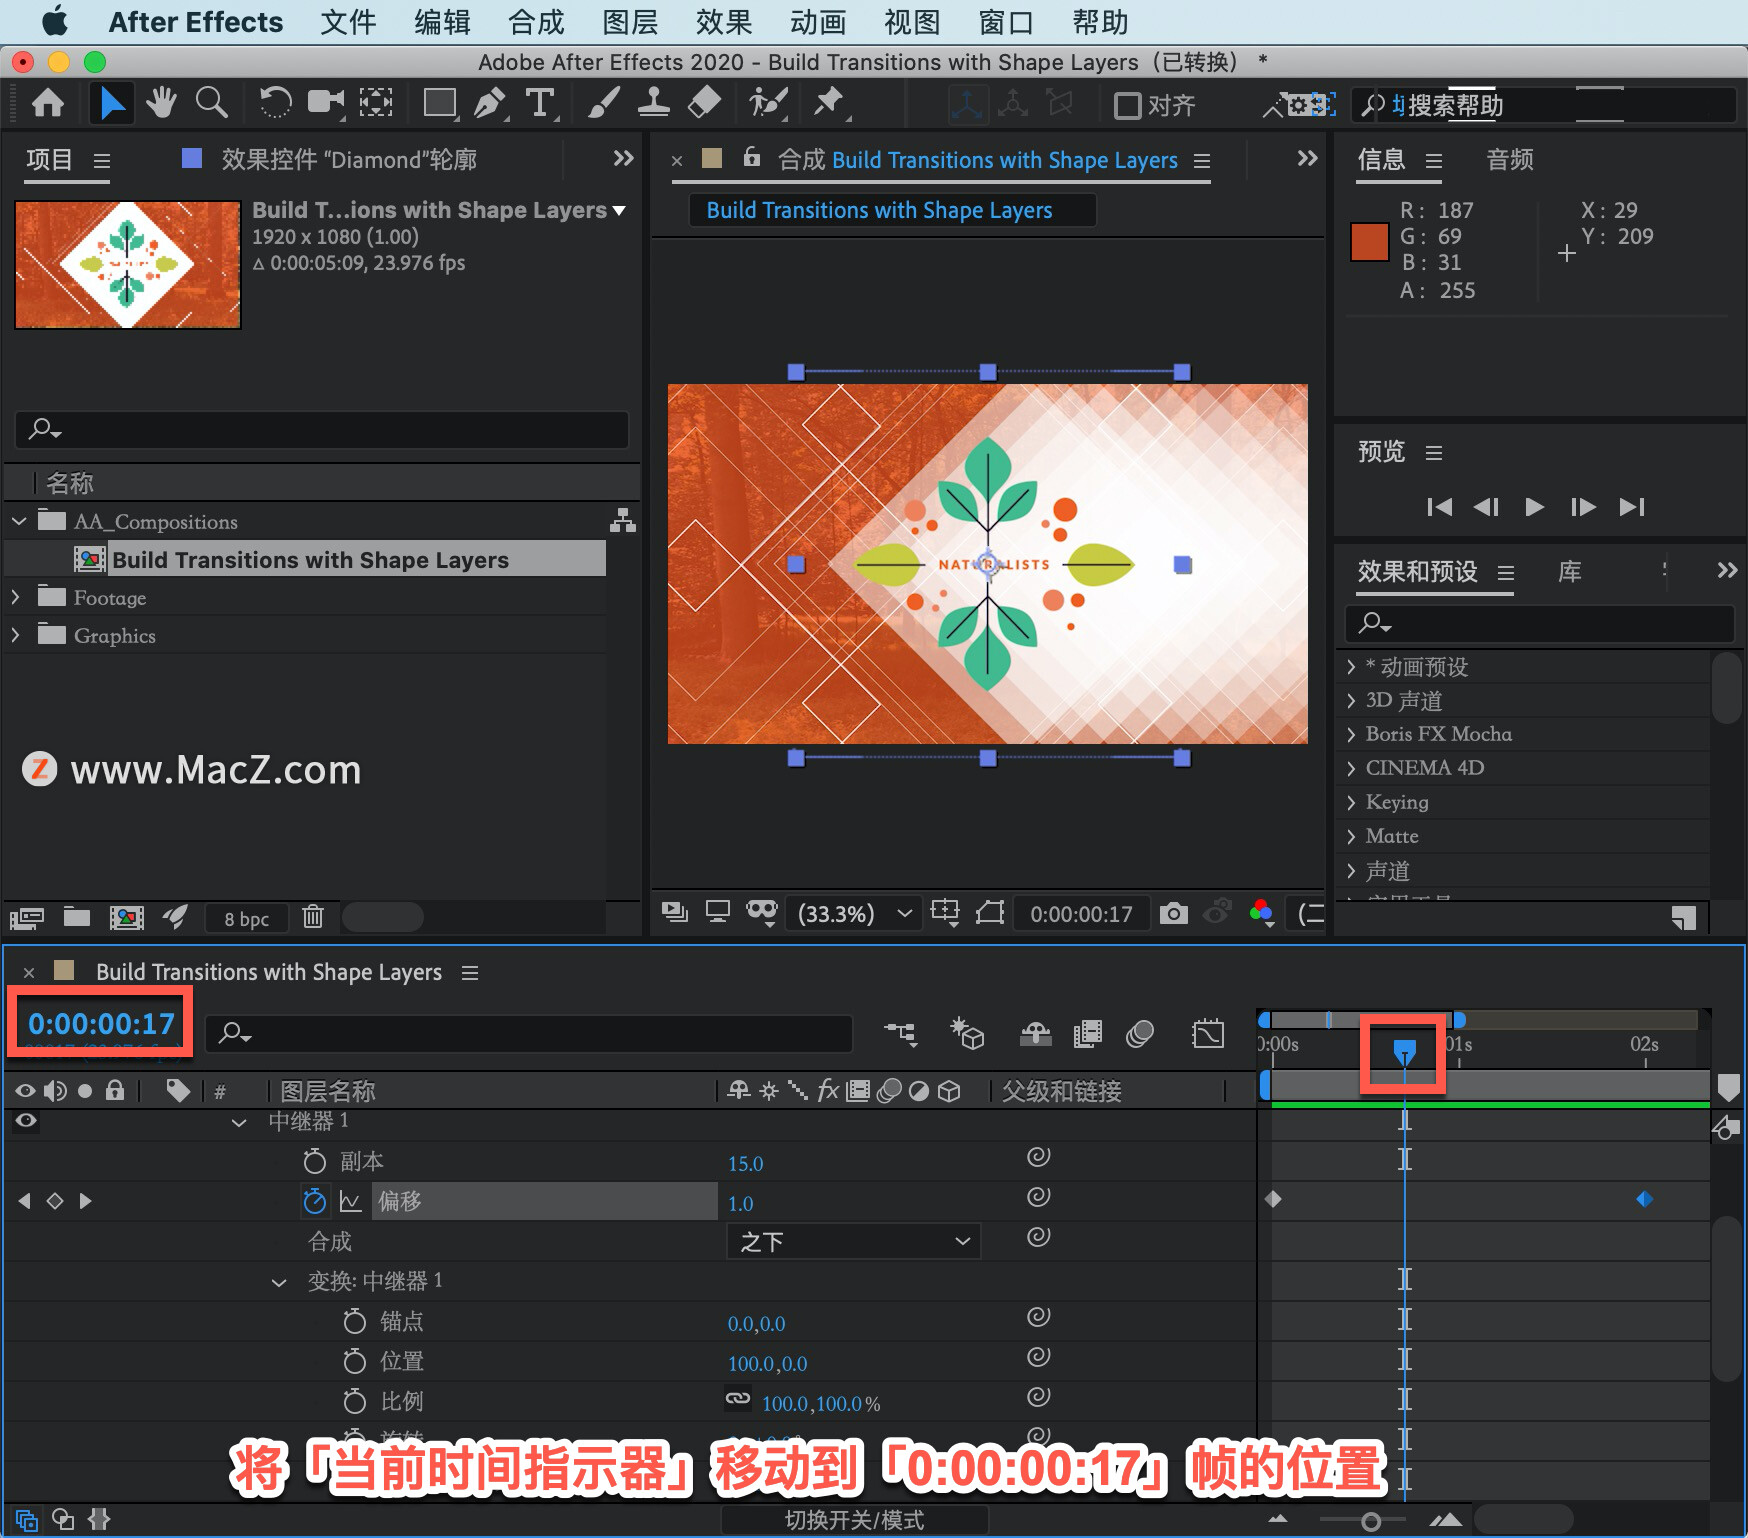Click the composition thumbnail in Project panel
Viewport: 1748px width, 1538px height.
click(x=128, y=265)
